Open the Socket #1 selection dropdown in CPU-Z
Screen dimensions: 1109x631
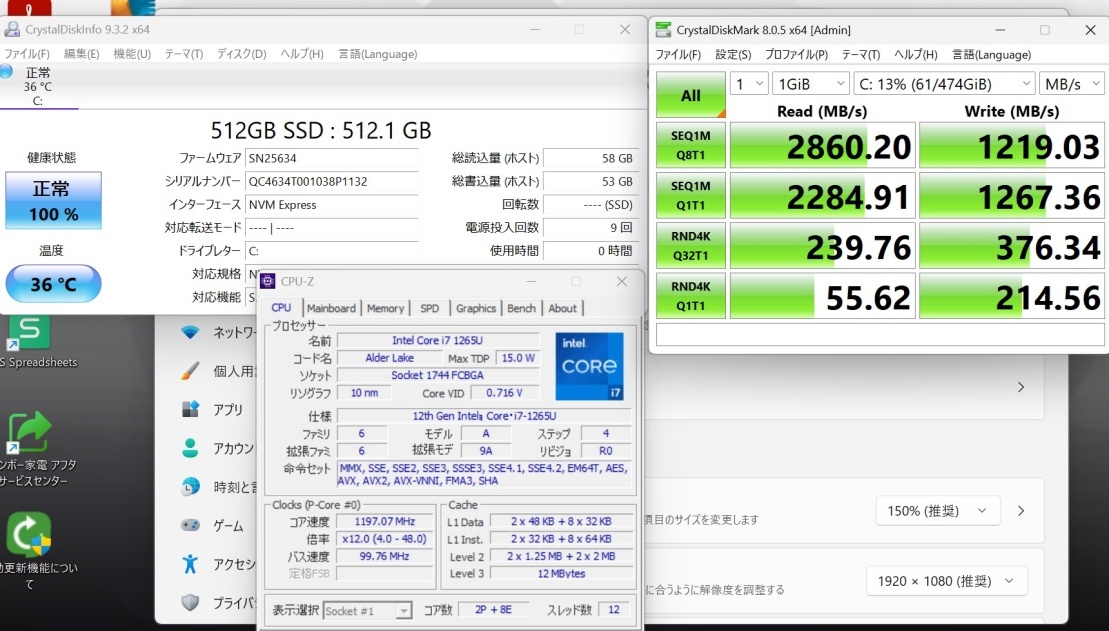(x=367, y=610)
